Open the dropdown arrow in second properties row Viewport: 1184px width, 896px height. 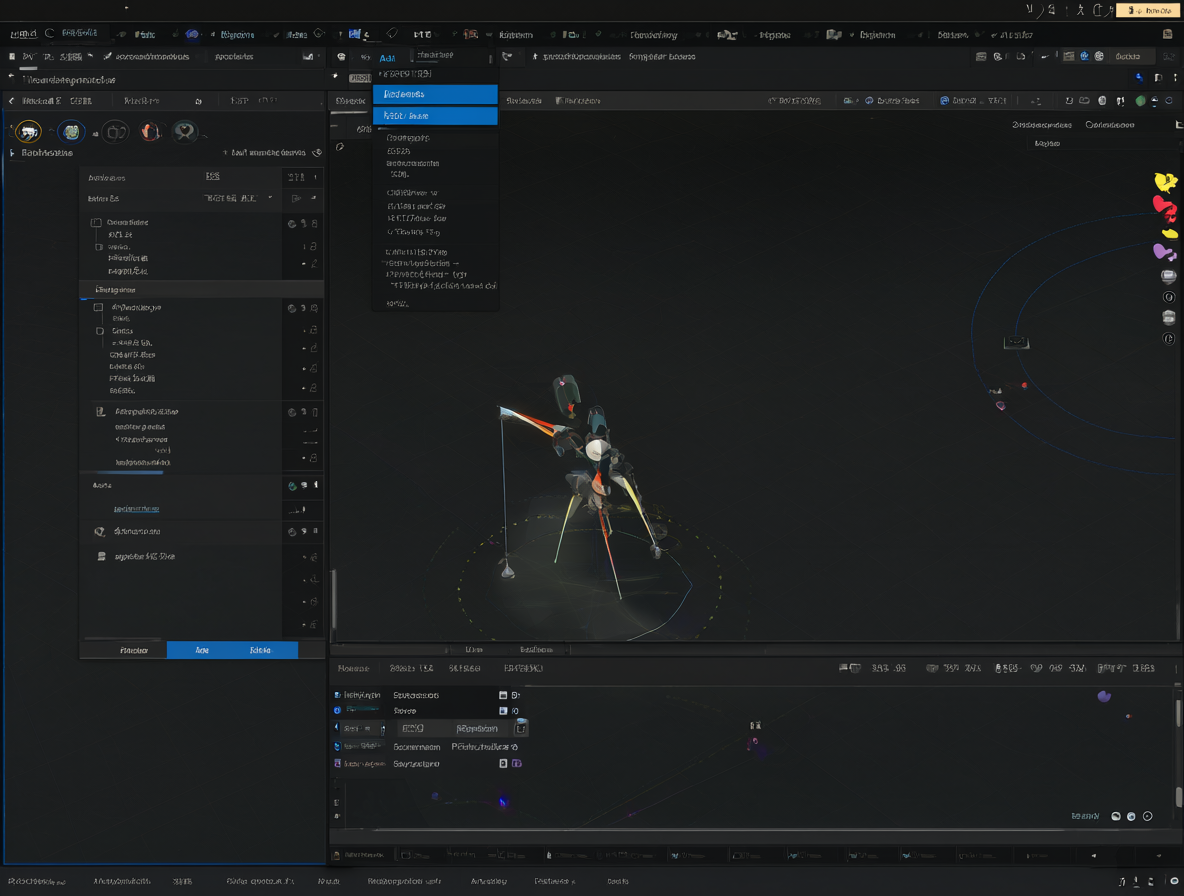click(270, 199)
